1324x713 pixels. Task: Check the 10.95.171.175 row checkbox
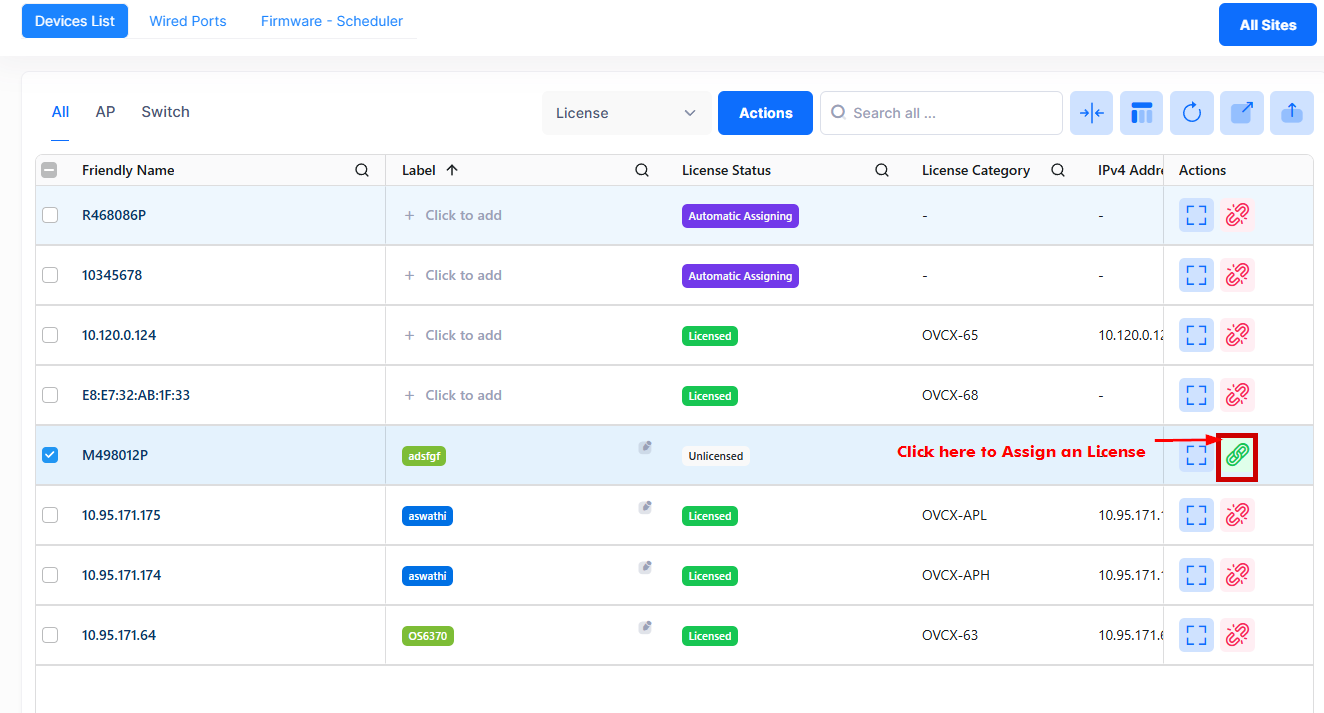tap(50, 515)
